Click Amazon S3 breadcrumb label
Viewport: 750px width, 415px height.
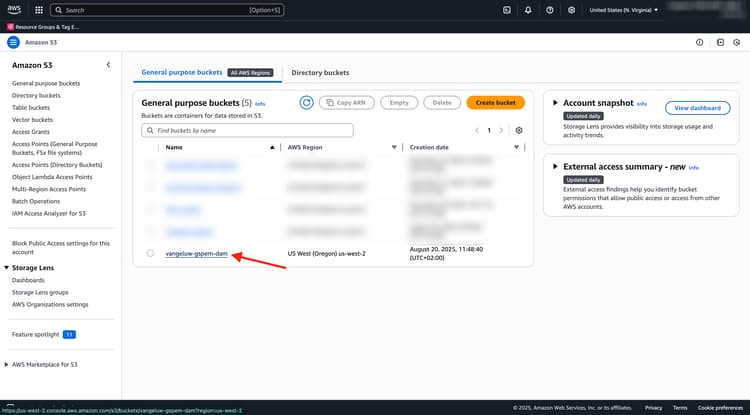tap(41, 43)
